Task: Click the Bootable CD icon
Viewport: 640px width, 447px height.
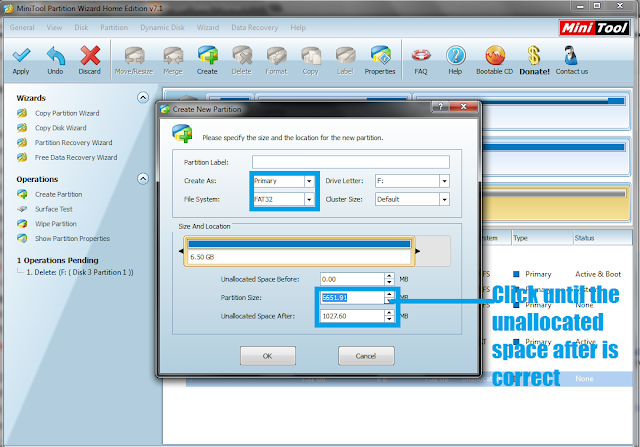Action: pos(495,56)
